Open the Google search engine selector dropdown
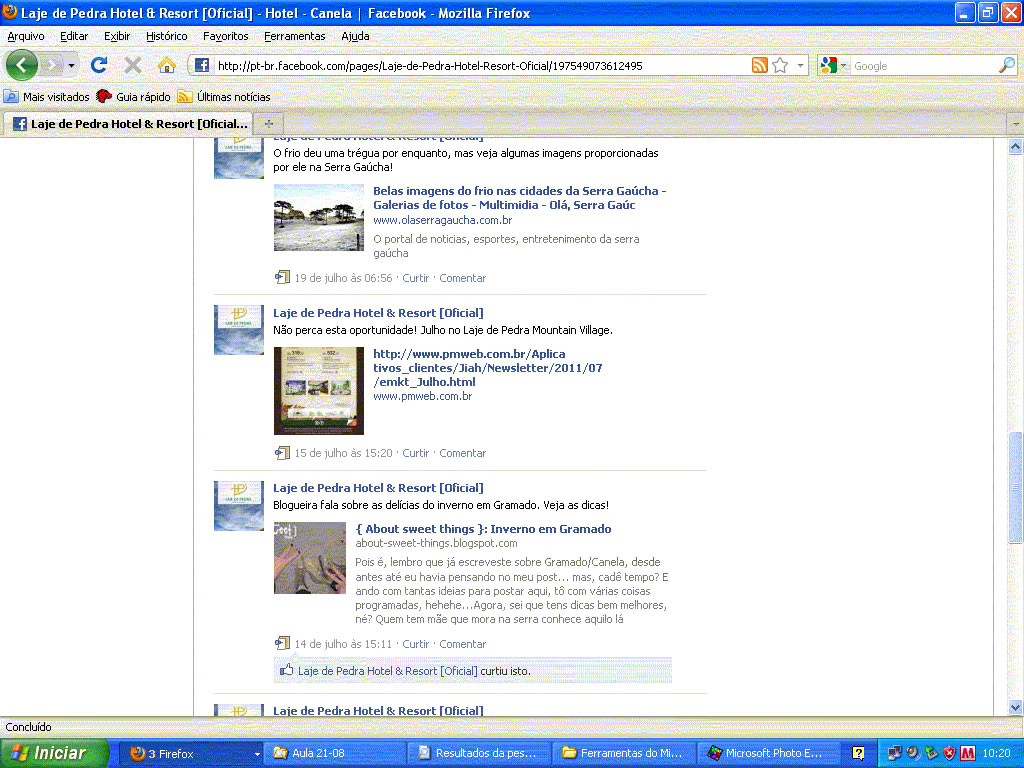Screen dimensions: 1024x768 tap(833, 65)
